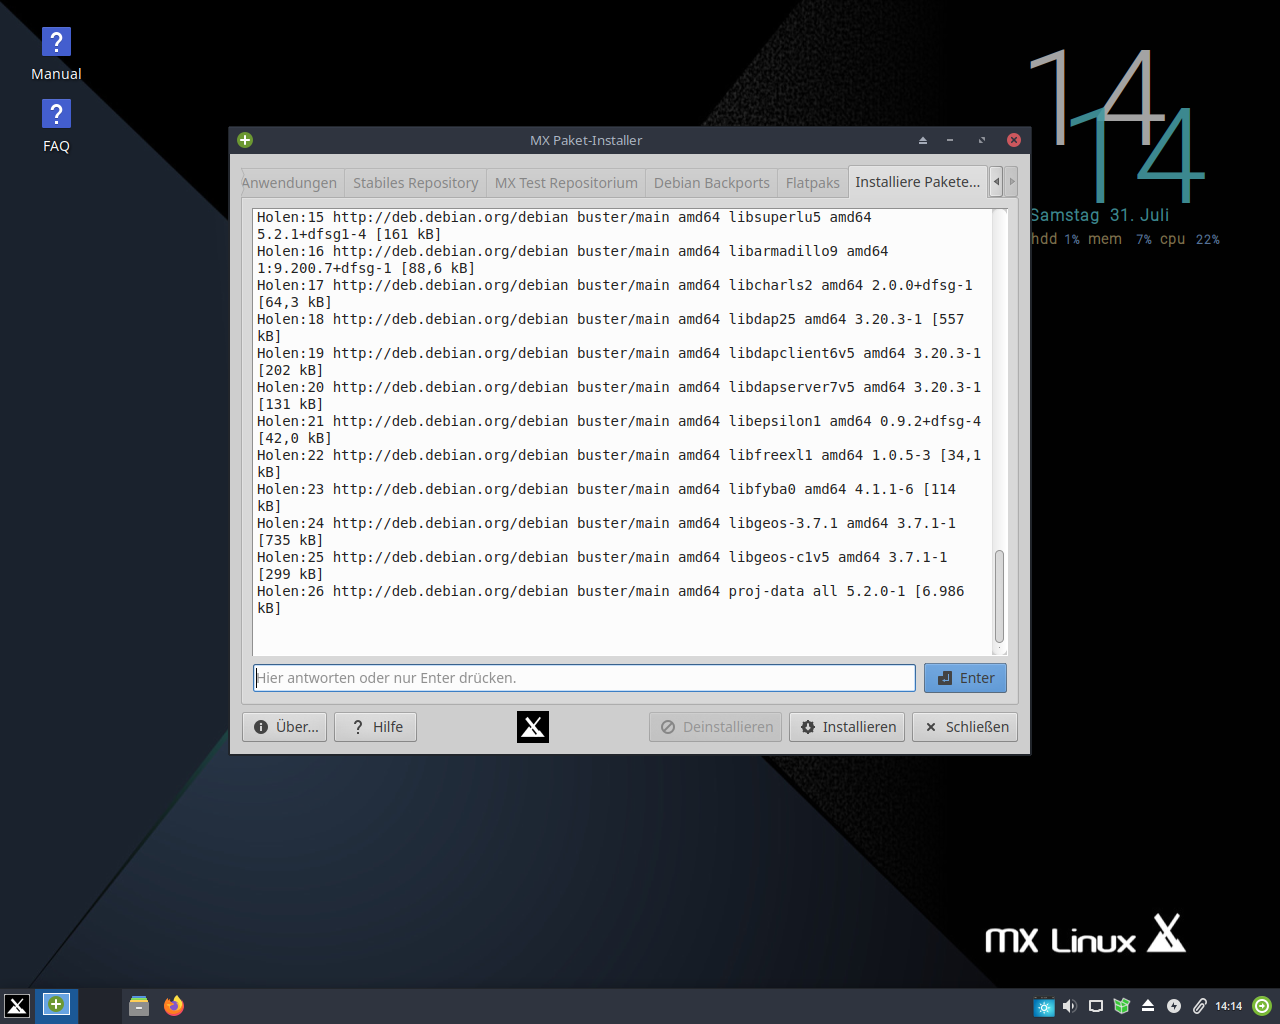Click the 'Holen:20' libdapserver7v5 log line

pyautogui.click(x=619, y=396)
